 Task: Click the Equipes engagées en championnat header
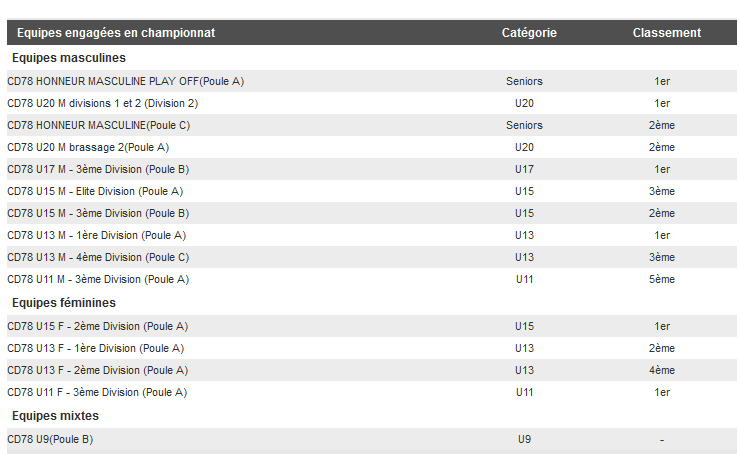tap(116, 33)
